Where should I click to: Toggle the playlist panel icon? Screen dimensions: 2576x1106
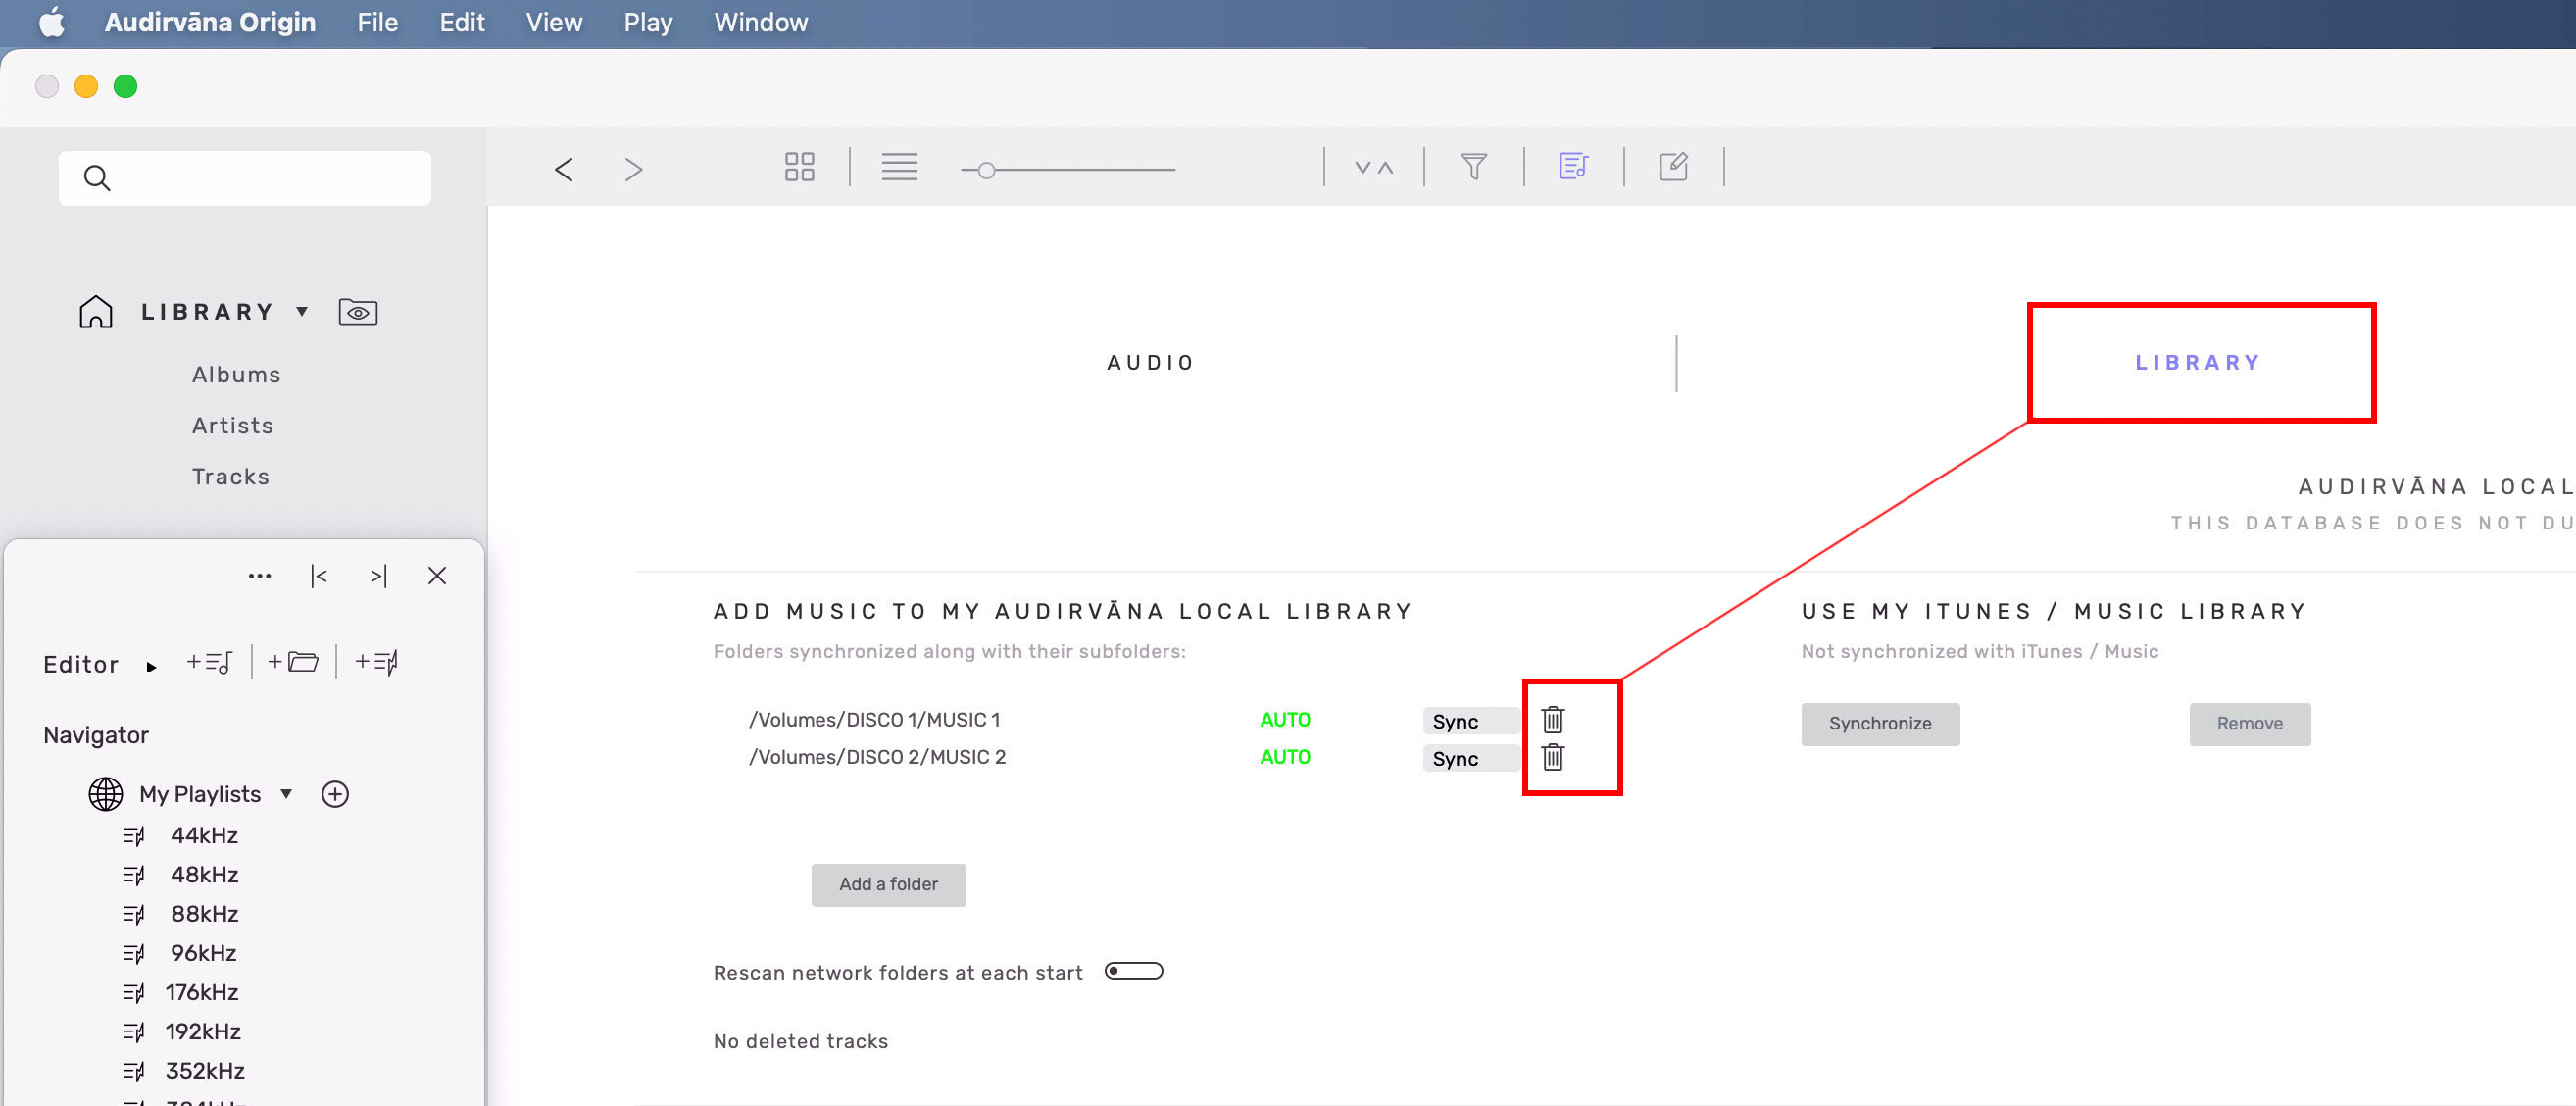point(1574,166)
